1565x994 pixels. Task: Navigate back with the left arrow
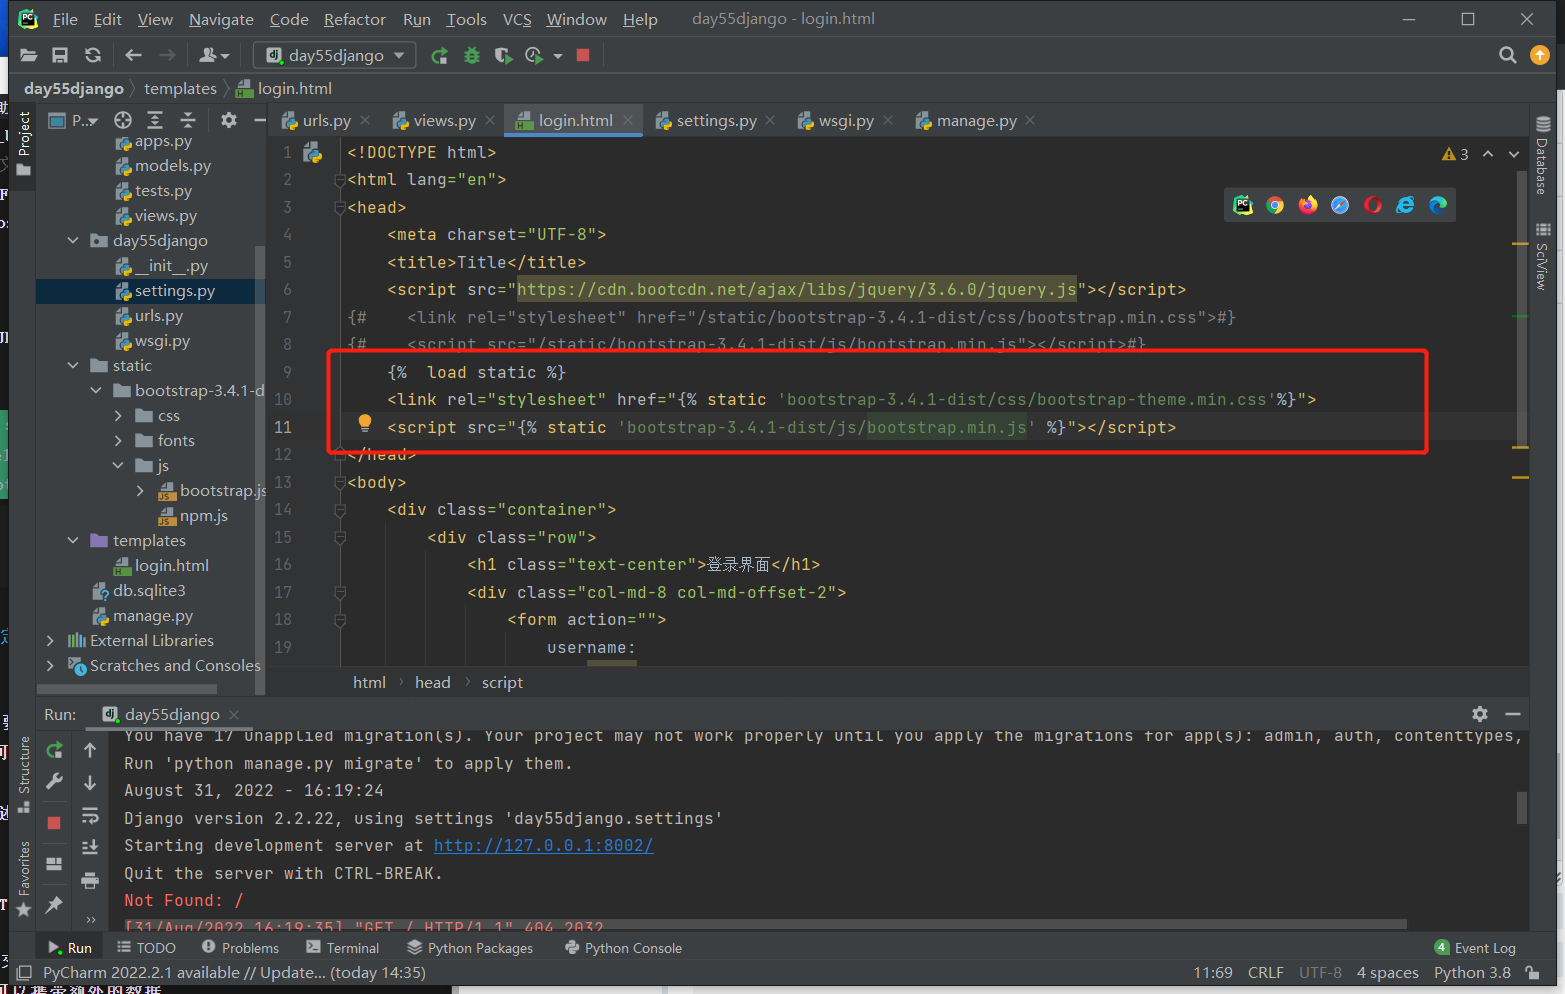(133, 55)
